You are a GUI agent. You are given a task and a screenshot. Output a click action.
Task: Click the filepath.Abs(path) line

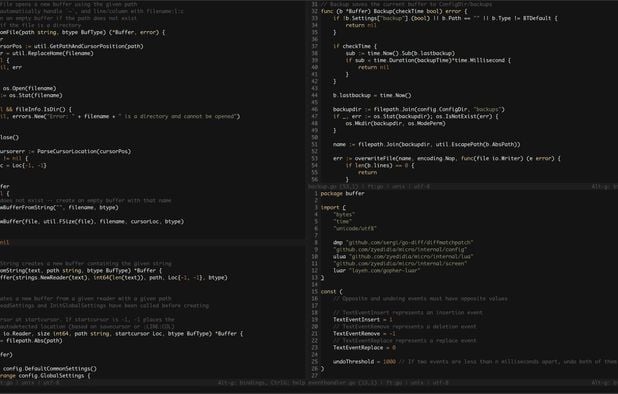[x=31, y=341]
